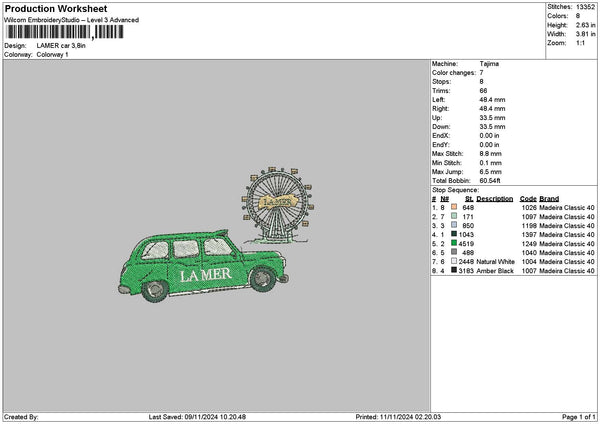This screenshot has width=600, height=424.
Task: Click the Amber Black description text
Action: tap(495, 271)
